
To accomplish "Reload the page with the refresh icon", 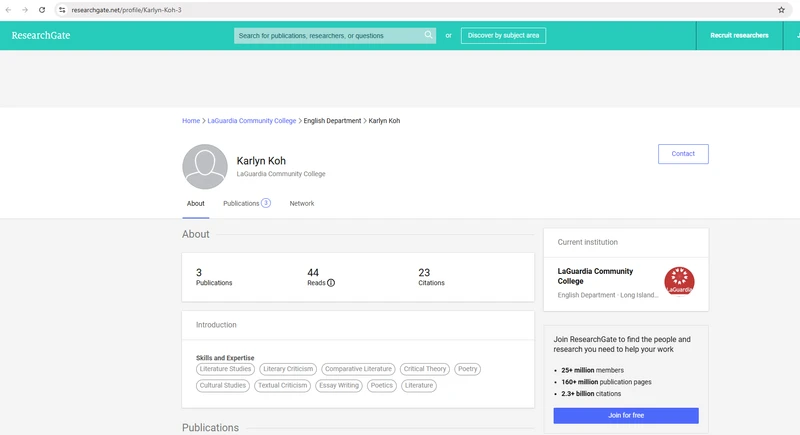I will [42, 10].
